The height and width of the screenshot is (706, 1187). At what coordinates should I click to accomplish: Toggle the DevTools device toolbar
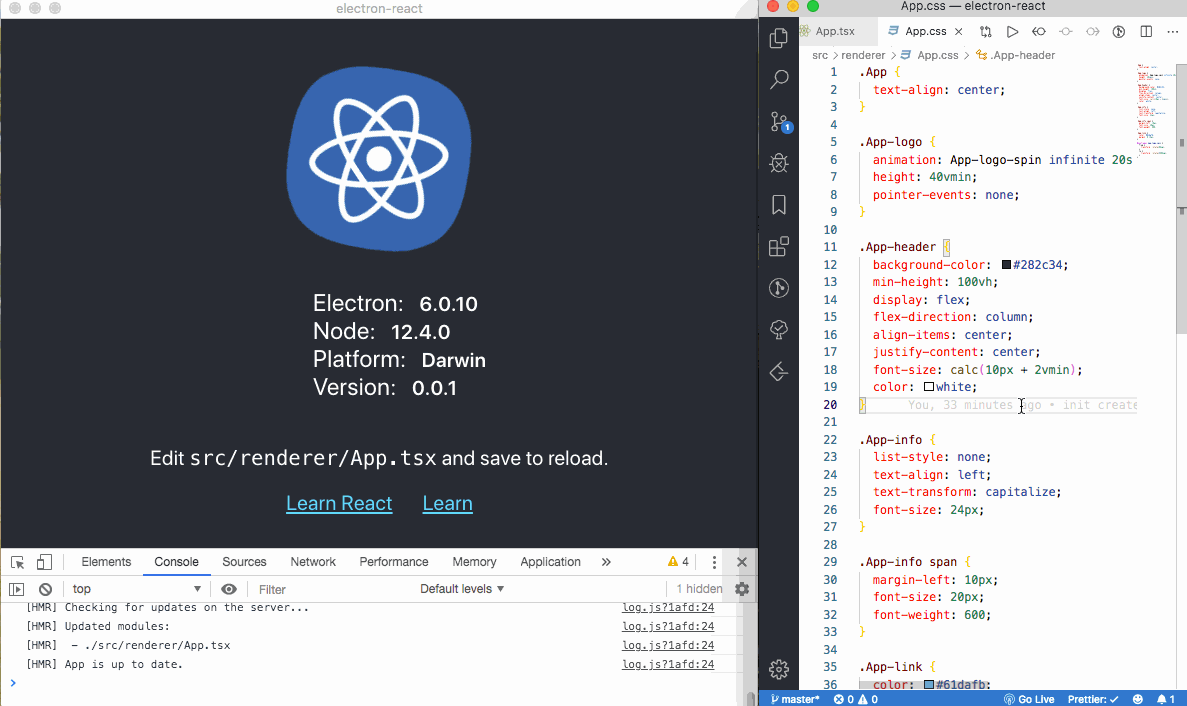[x=45, y=562]
